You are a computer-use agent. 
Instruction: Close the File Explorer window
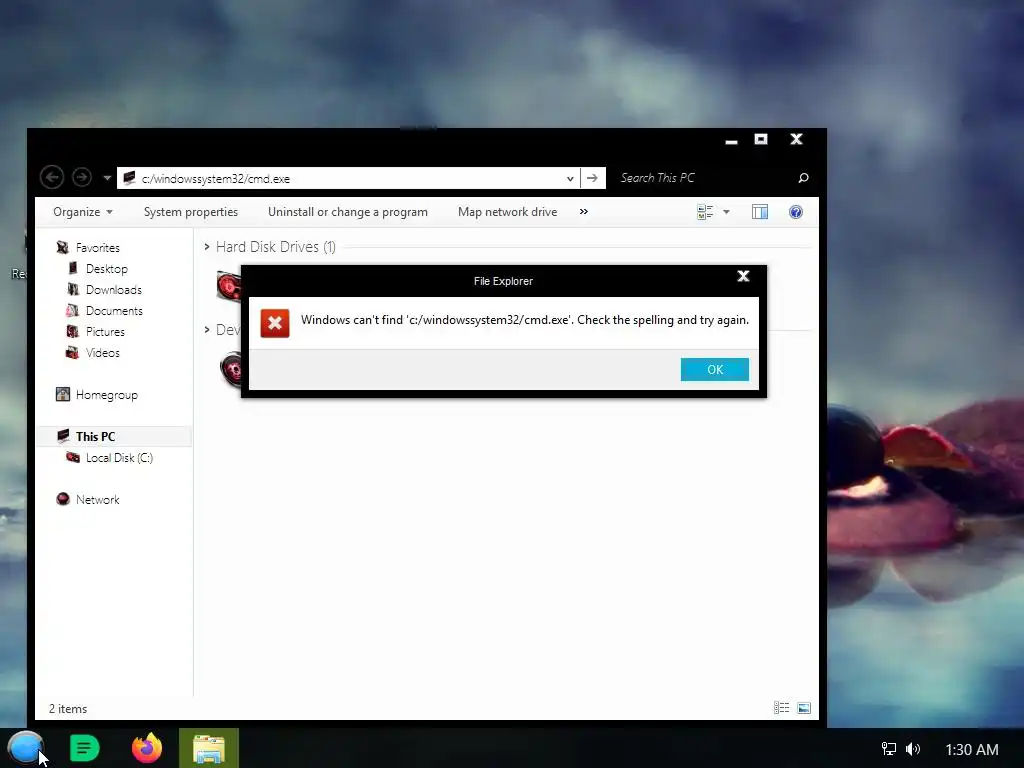[x=797, y=139]
